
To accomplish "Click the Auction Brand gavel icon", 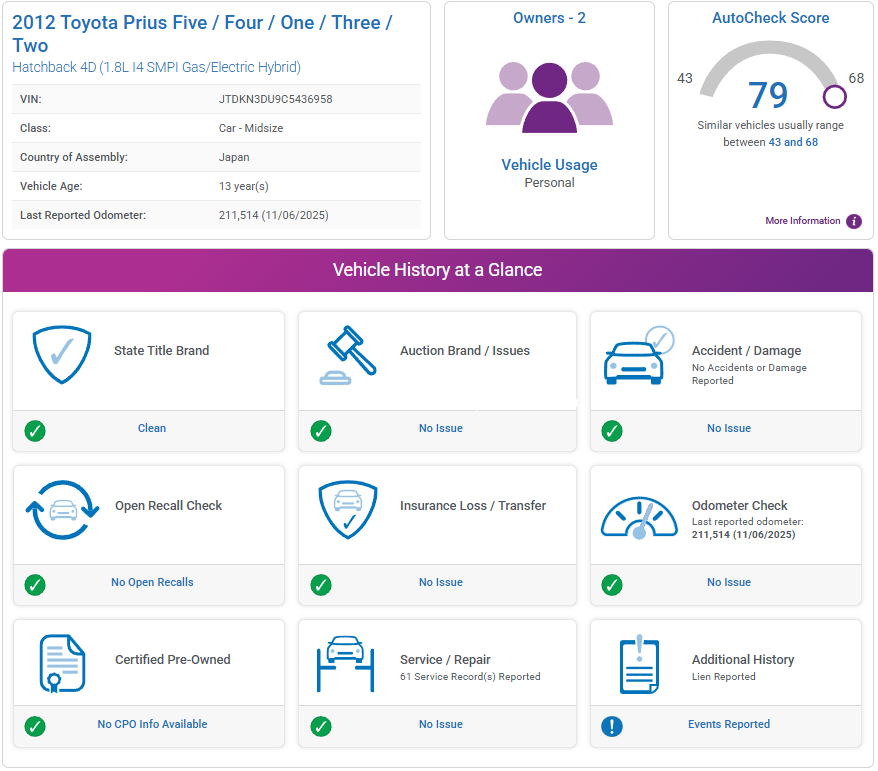I will click(347, 355).
